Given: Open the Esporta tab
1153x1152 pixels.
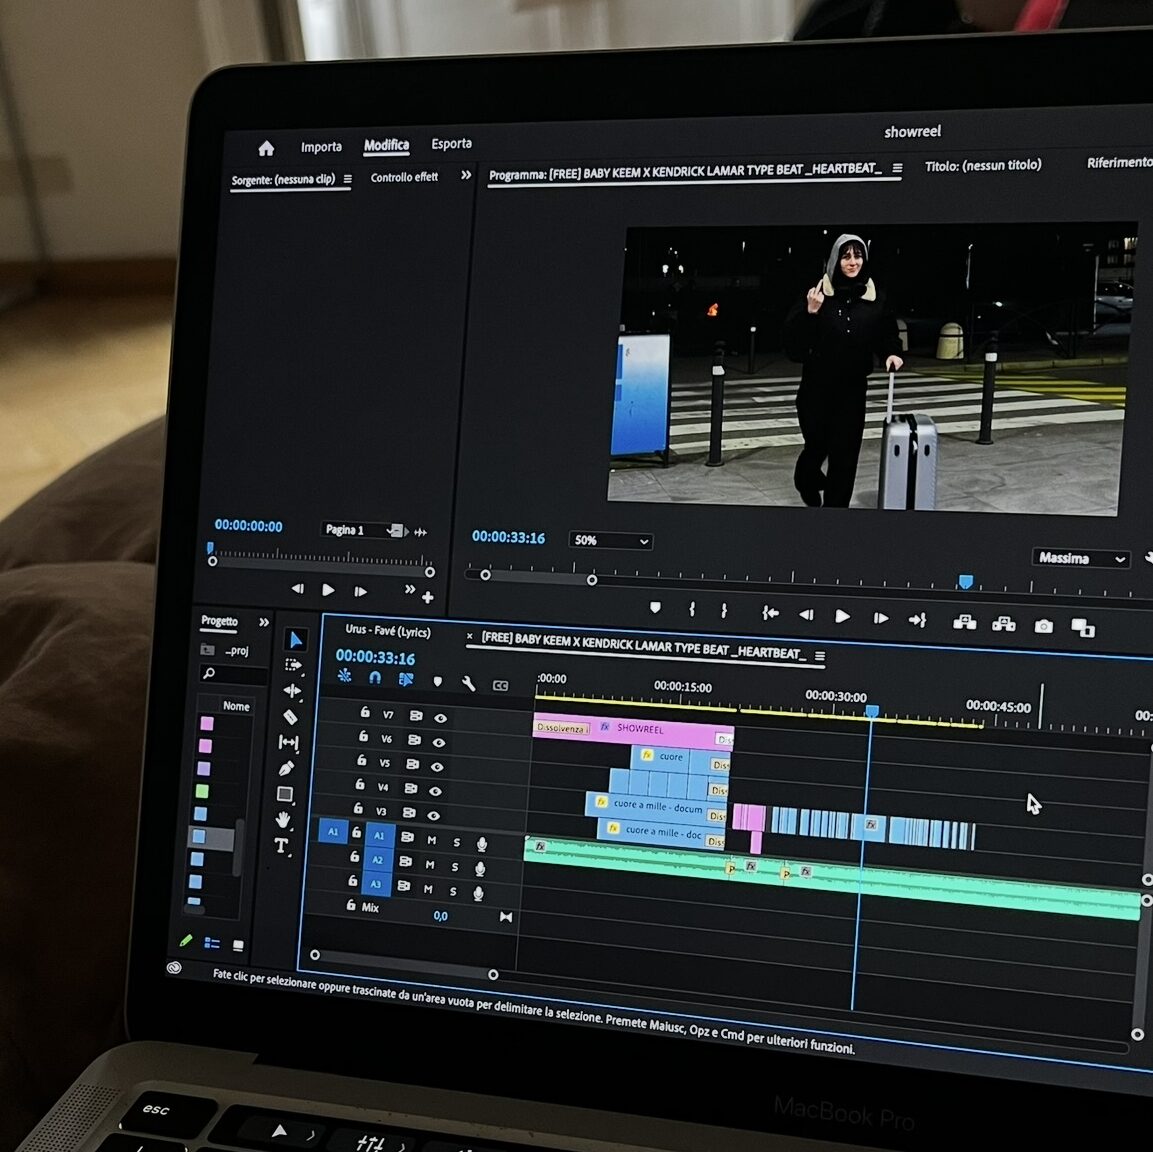Looking at the screenshot, I should click(x=451, y=144).
